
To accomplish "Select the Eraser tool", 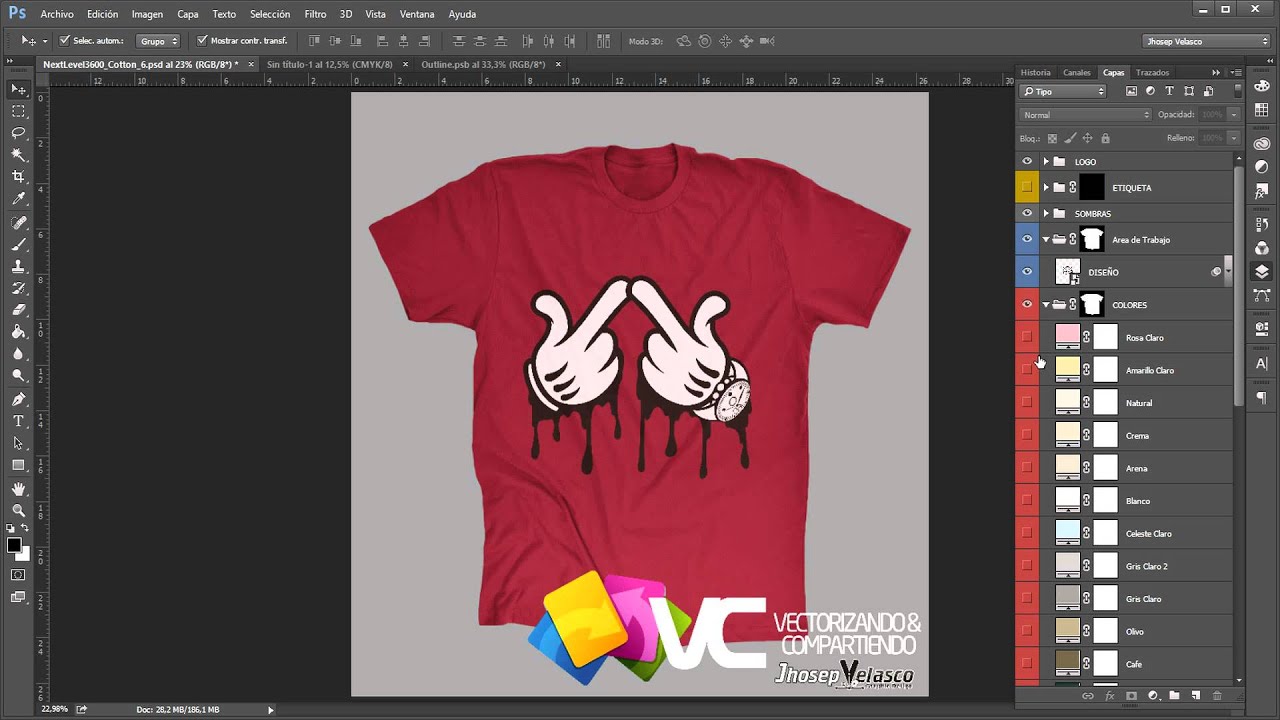I will click(x=18, y=310).
